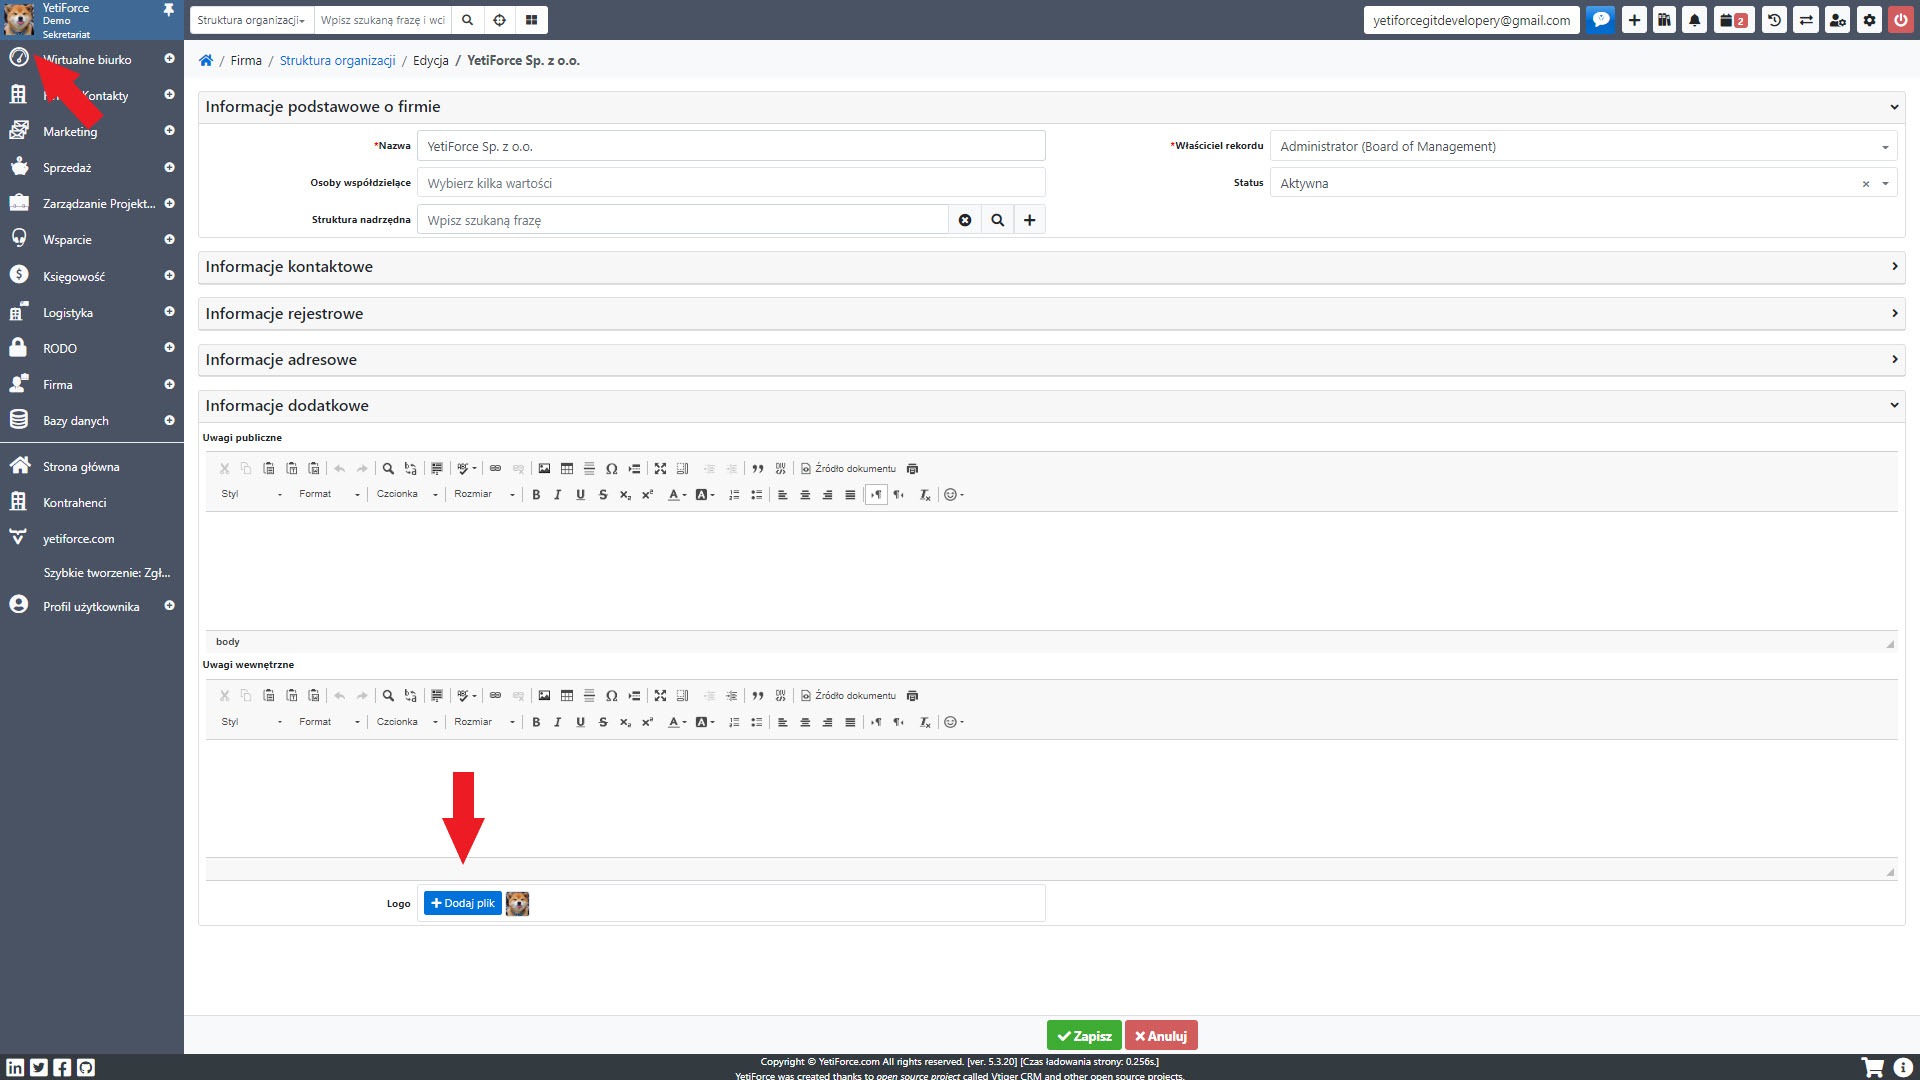Viewport: 1920px width, 1080px height.
Task: Click Dodaj plik button for Logo
Action: (x=462, y=904)
